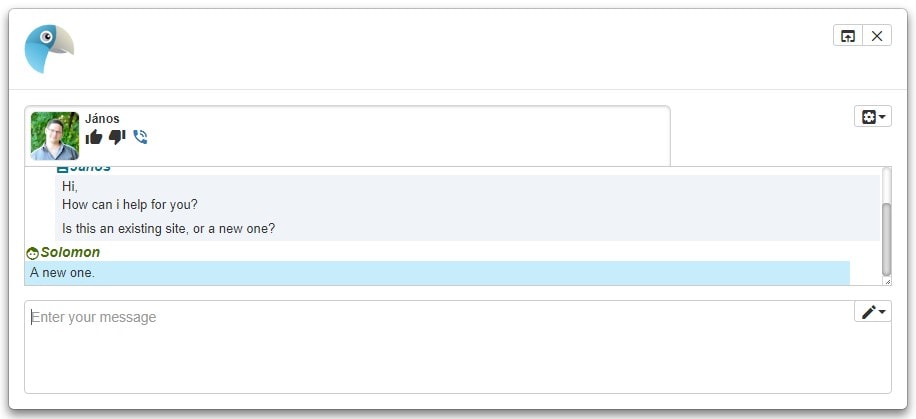This screenshot has width=916, height=419.
Task: Click the operator name János in header
Action: 102,119
